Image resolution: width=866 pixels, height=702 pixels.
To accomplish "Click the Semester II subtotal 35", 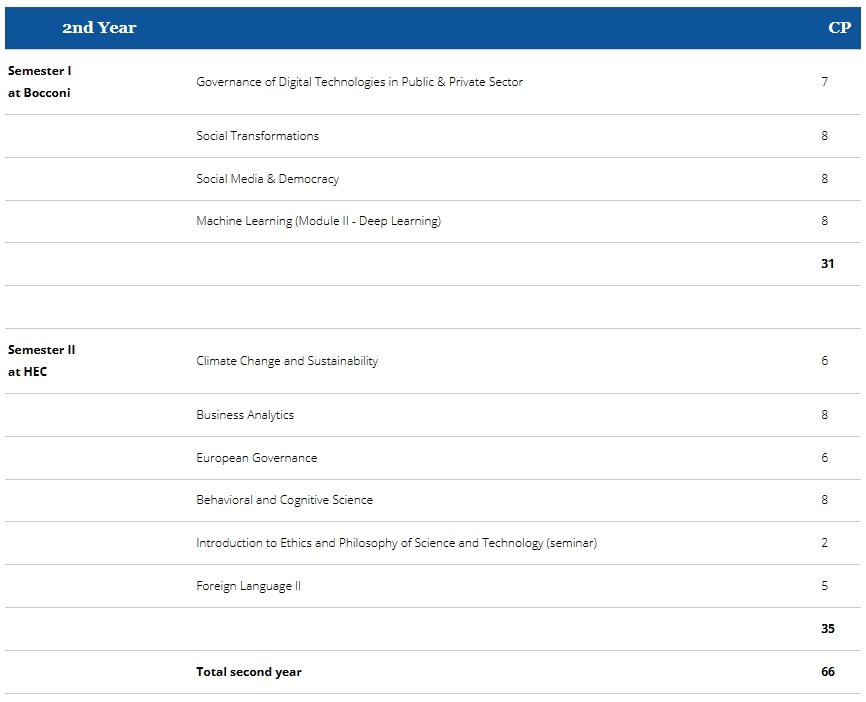I will [x=827, y=629].
